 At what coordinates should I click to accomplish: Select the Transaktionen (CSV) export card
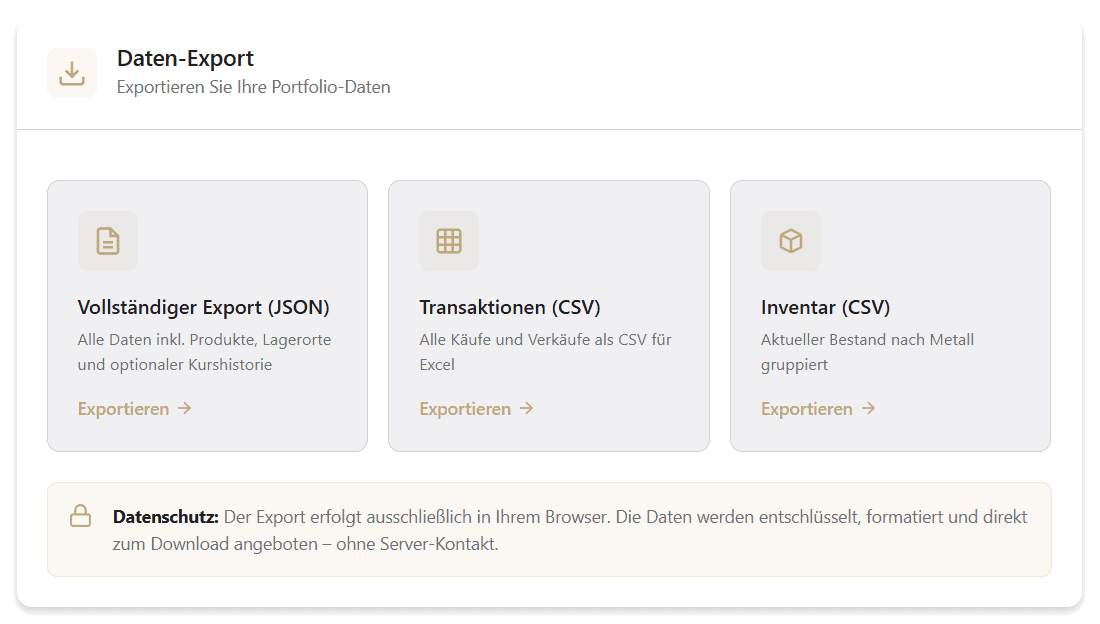point(548,315)
